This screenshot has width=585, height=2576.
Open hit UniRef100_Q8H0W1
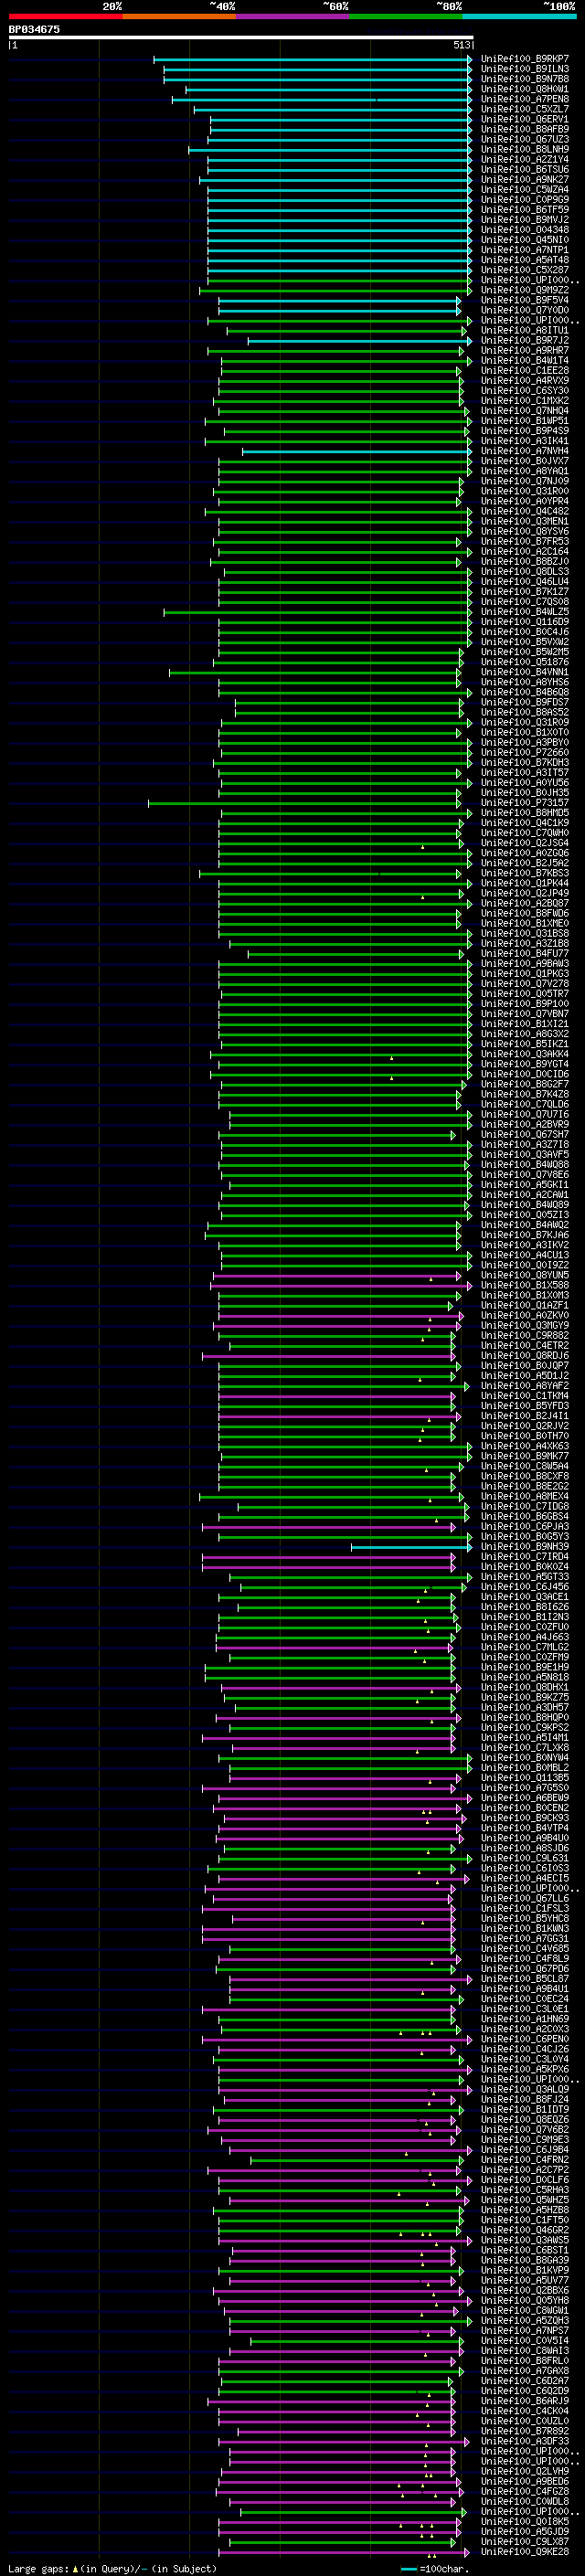click(x=525, y=89)
